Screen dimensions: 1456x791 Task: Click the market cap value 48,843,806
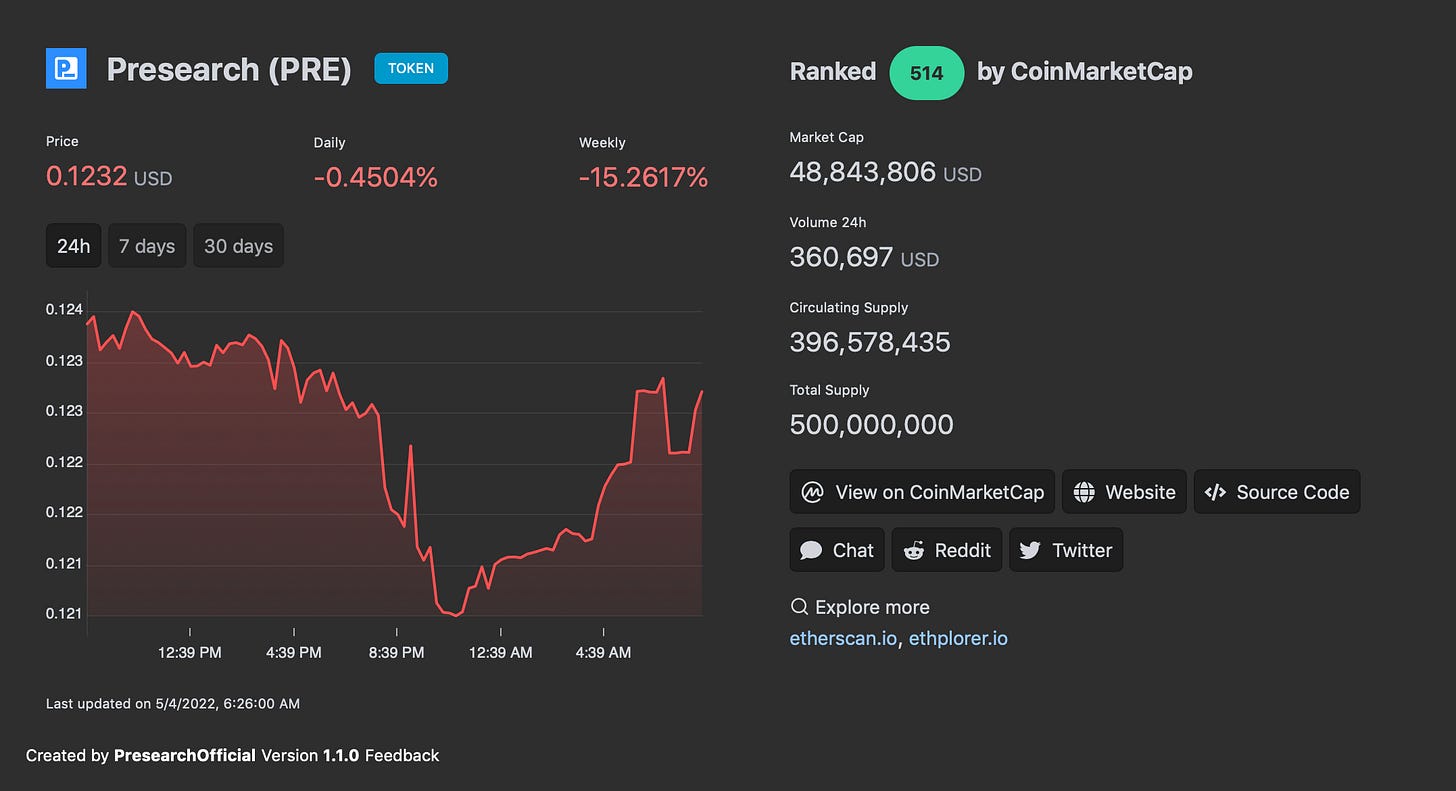pyautogui.click(x=863, y=172)
